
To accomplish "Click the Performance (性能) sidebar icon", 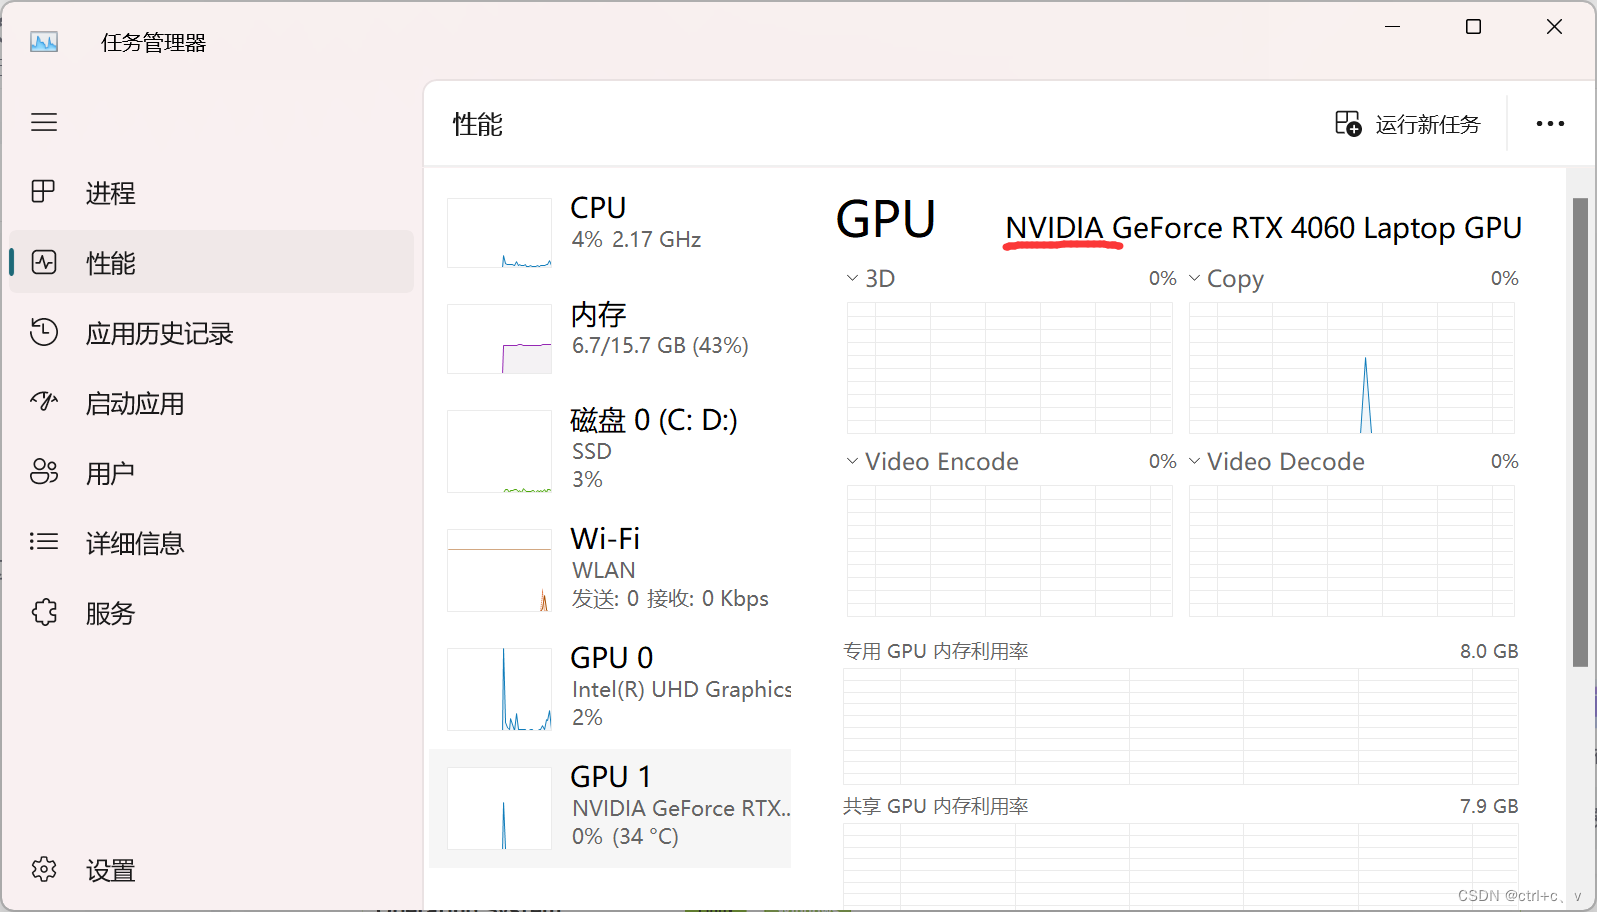I will click(44, 262).
